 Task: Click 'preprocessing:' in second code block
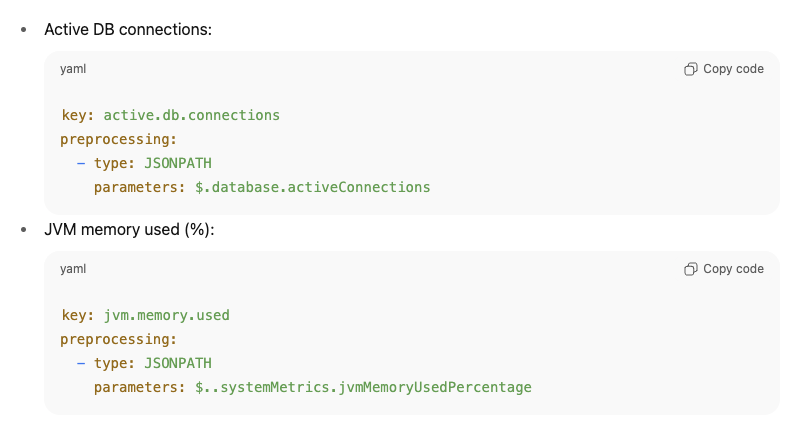click(119, 339)
